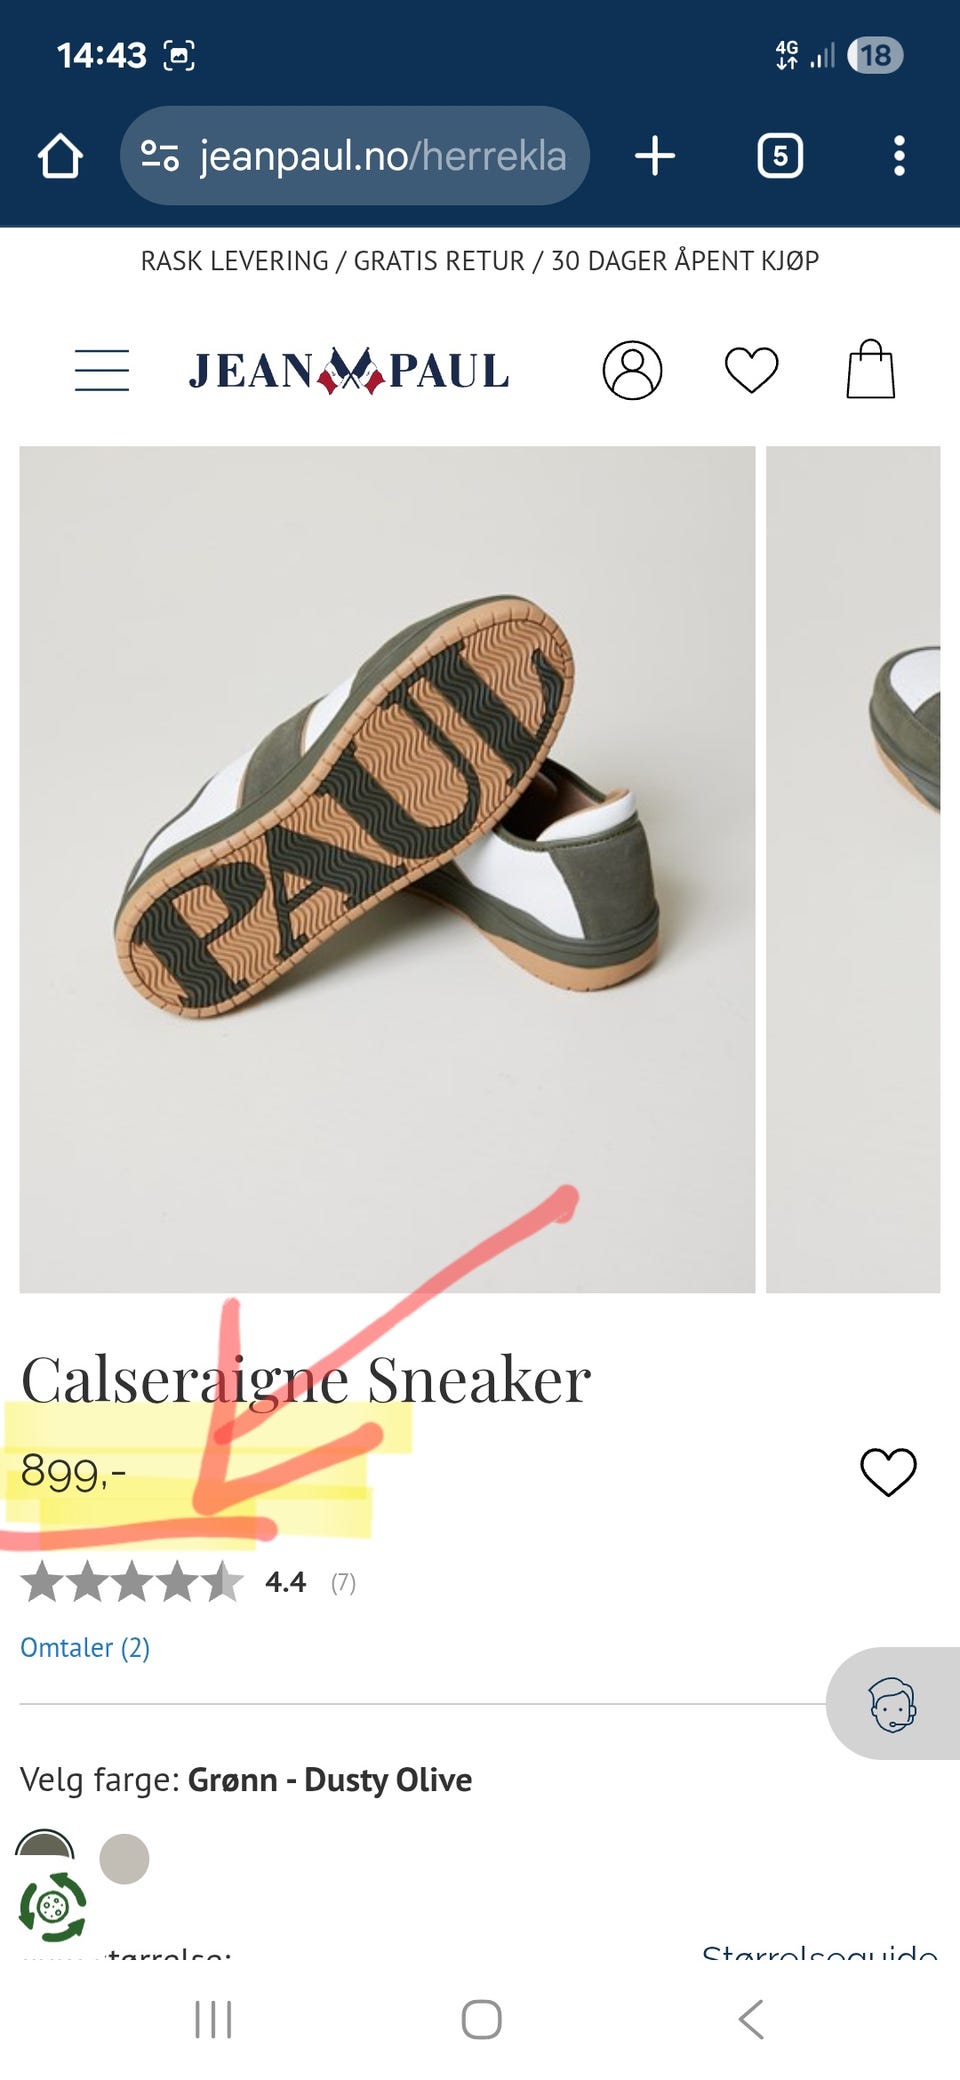View the next product image thumbnail

853,869
